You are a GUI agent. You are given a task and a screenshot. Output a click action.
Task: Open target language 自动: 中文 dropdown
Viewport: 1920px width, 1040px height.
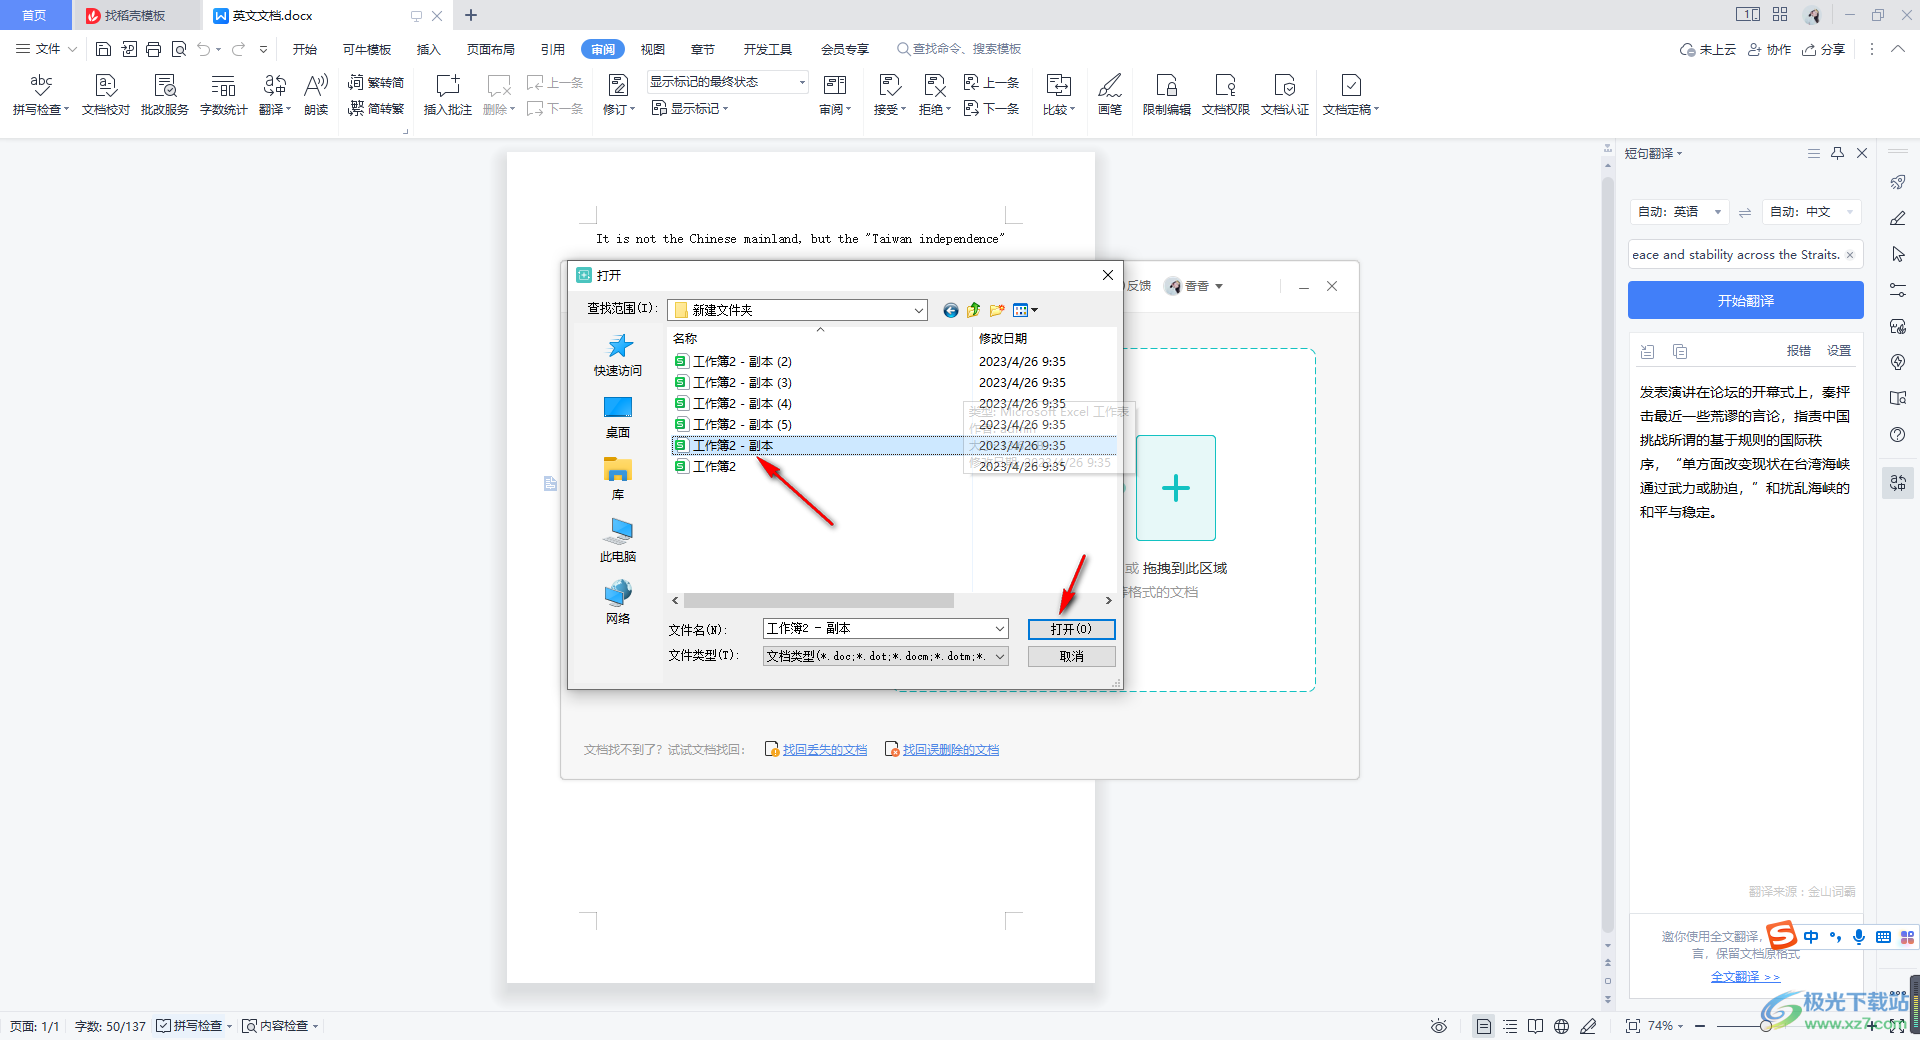1812,212
